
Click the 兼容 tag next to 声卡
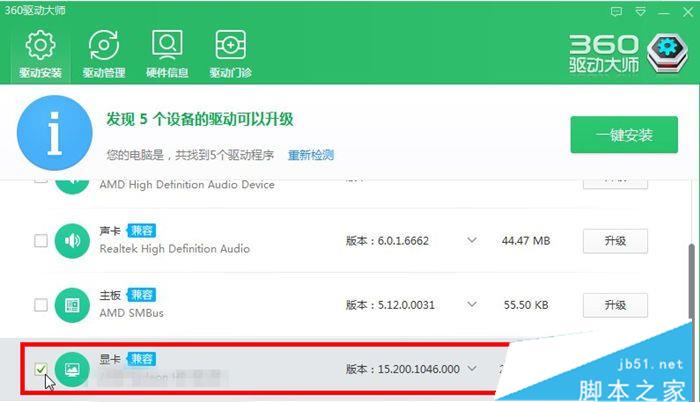(142, 230)
